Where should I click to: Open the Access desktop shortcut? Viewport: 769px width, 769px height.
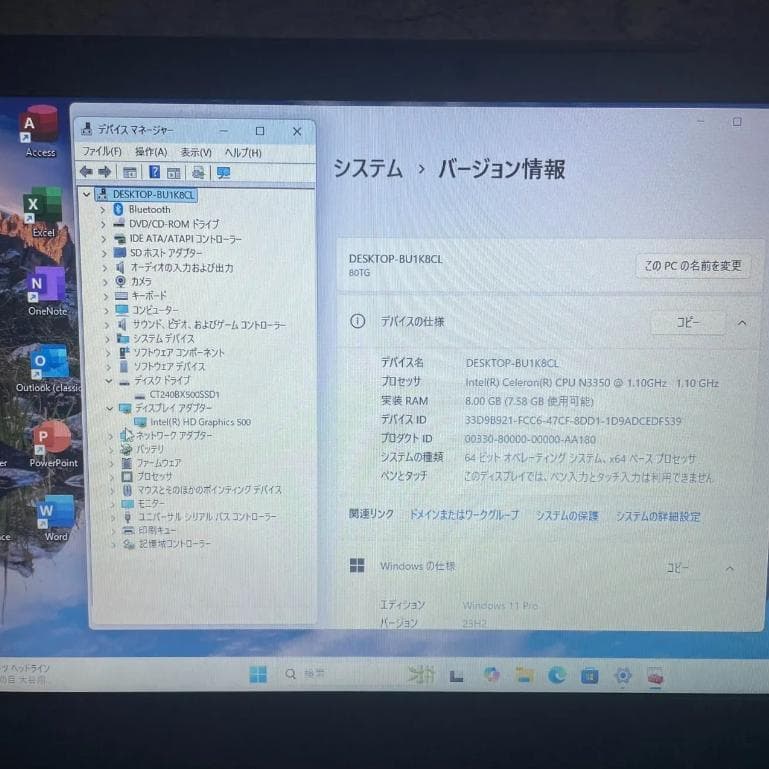click(x=41, y=132)
